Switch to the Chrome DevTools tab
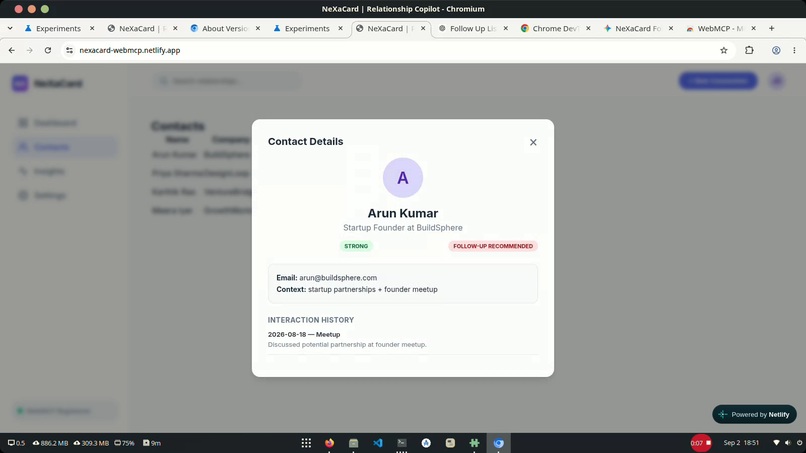Screen dimensions: 806x453 tap(556, 28)
